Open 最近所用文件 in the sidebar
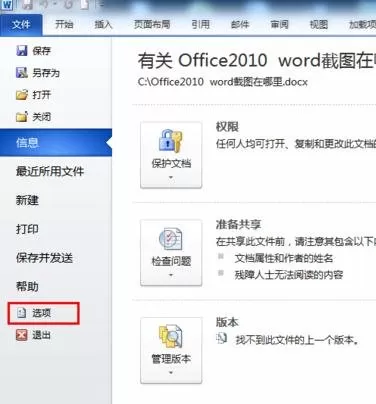The height and width of the screenshot is (404, 376). point(50,172)
